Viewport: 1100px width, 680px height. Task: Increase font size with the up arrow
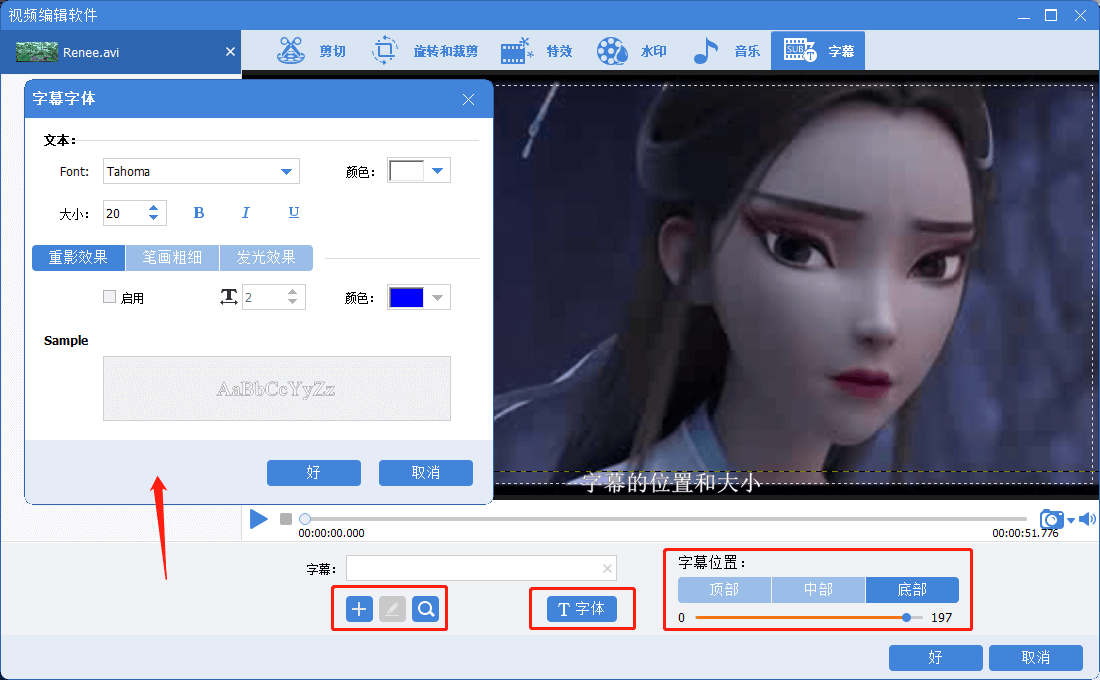point(154,207)
